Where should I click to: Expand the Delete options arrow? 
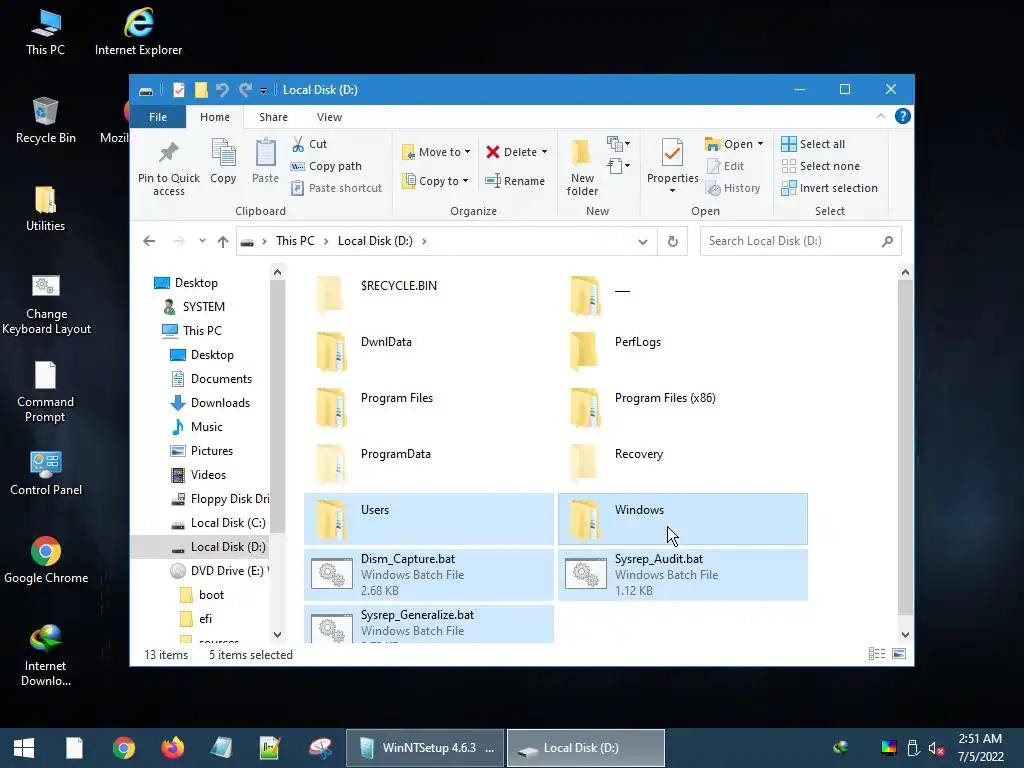click(x=544, y=152)
